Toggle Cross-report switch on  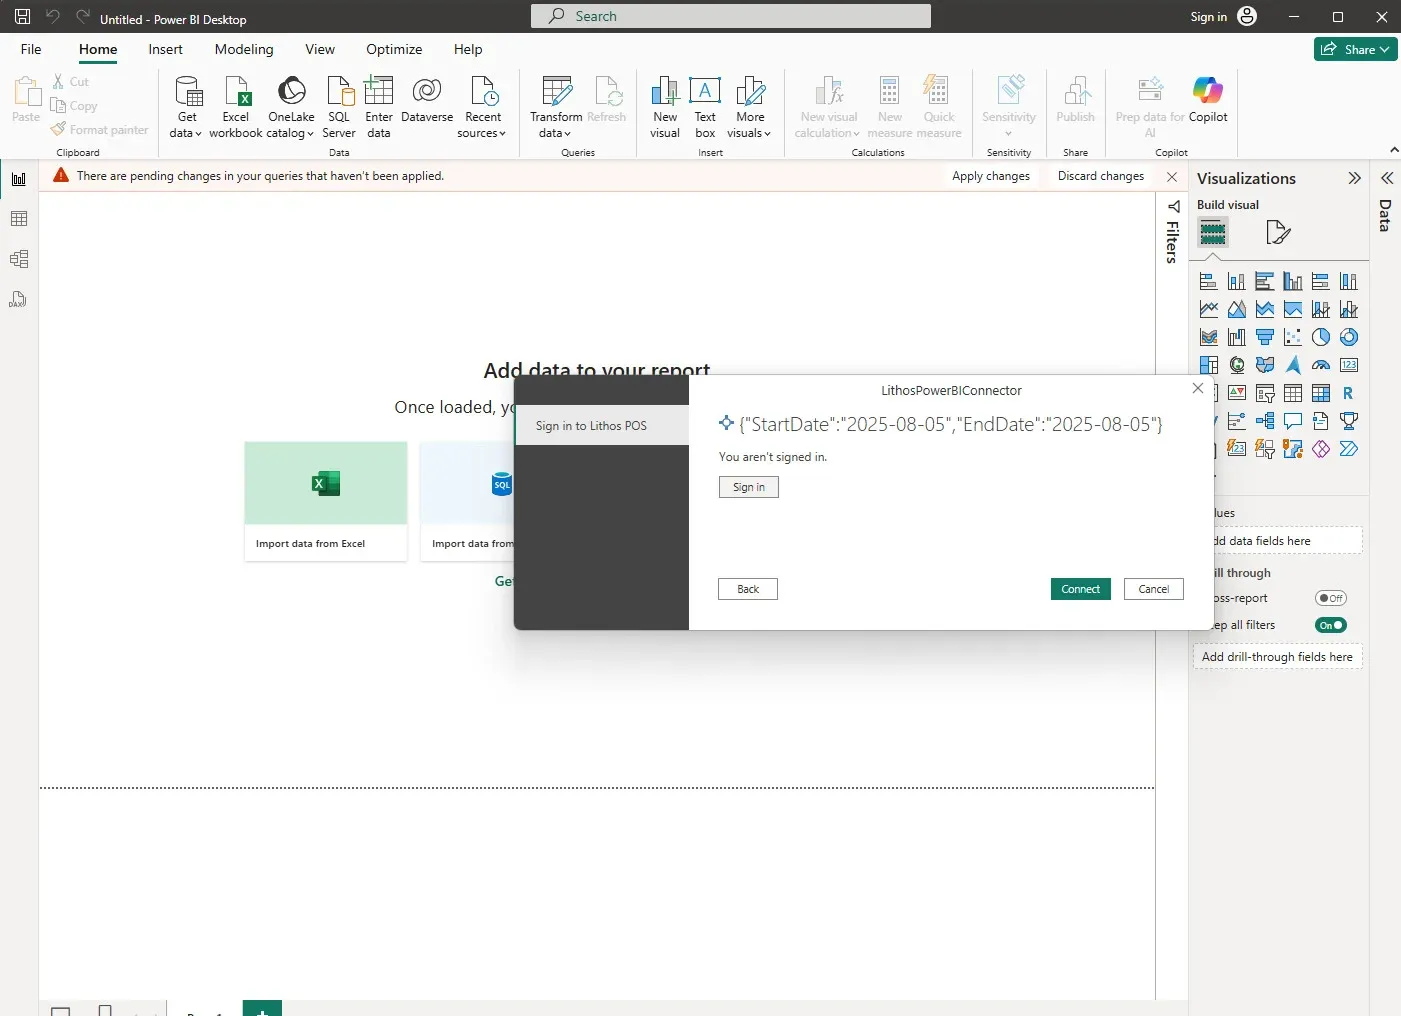(1331, 598)
